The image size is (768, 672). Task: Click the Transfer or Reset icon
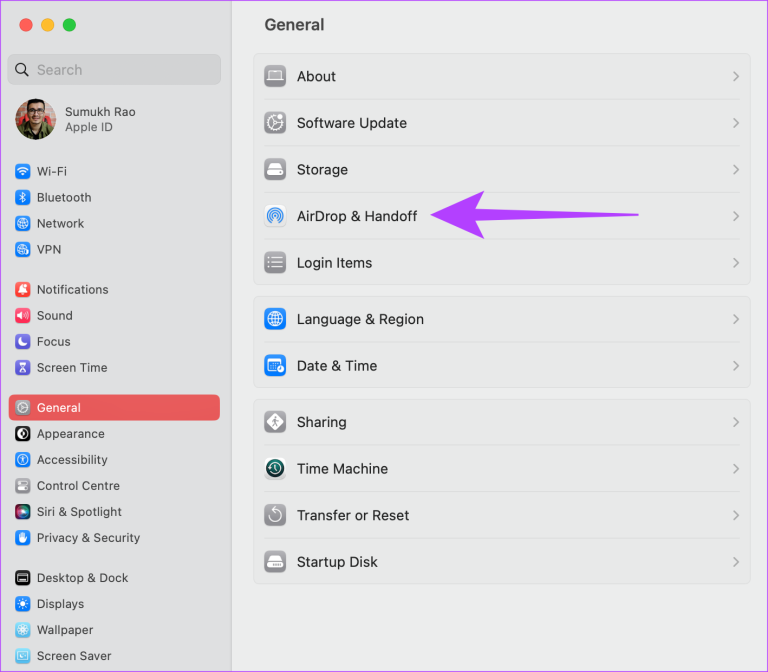tap(275, 515)
